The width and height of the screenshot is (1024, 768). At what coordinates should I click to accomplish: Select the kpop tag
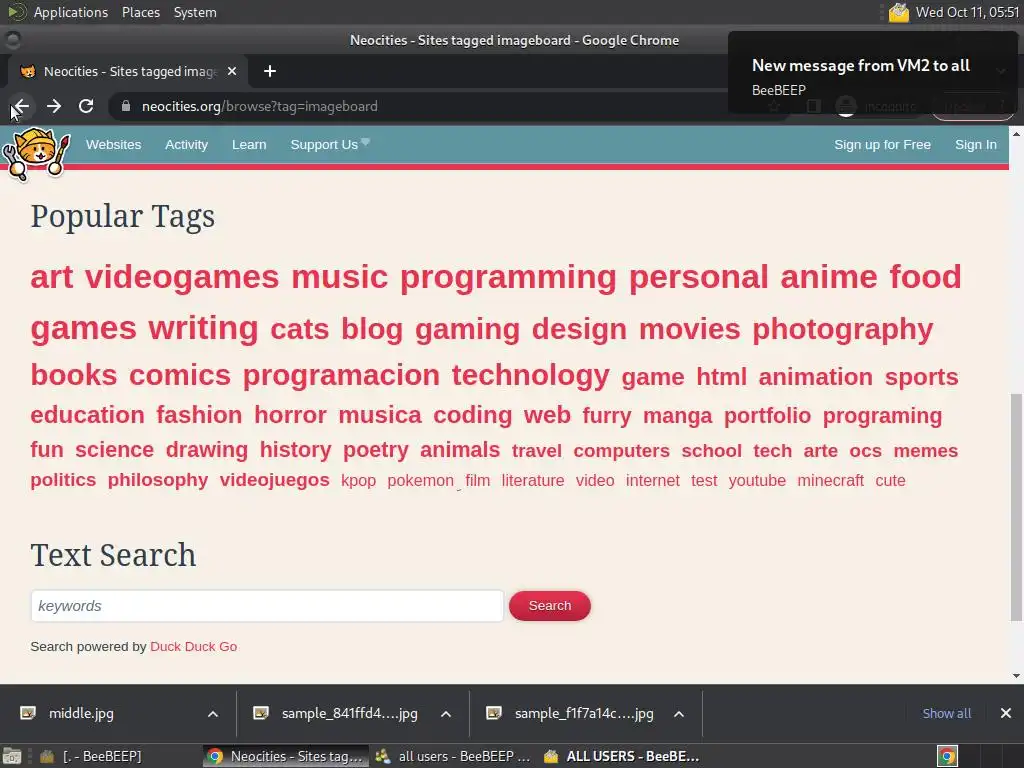pos(359,481)
